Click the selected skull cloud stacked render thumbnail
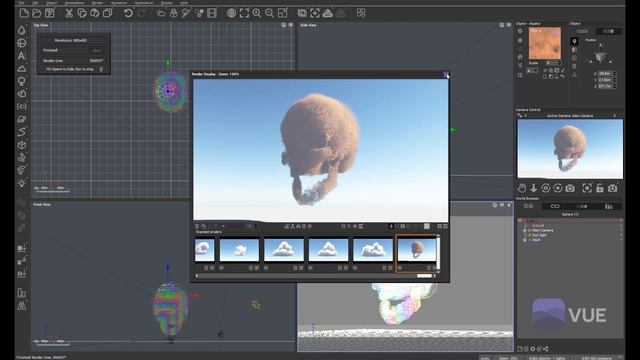The width and height of the screenshot is (640, 360). [417, 249]
